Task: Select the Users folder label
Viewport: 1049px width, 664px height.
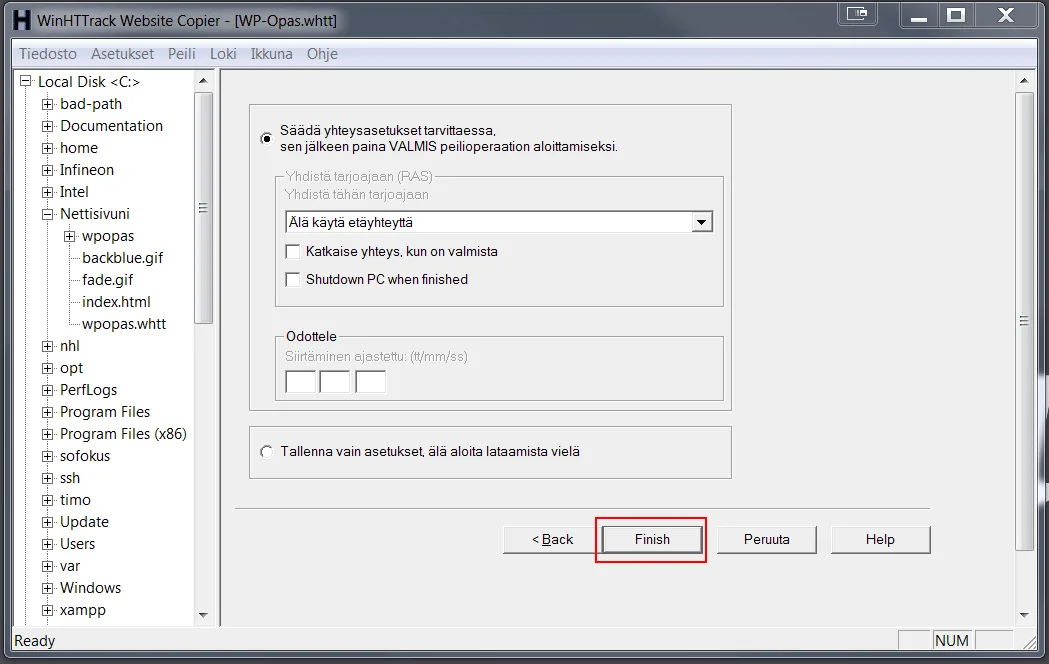Action: click(78, 544)
